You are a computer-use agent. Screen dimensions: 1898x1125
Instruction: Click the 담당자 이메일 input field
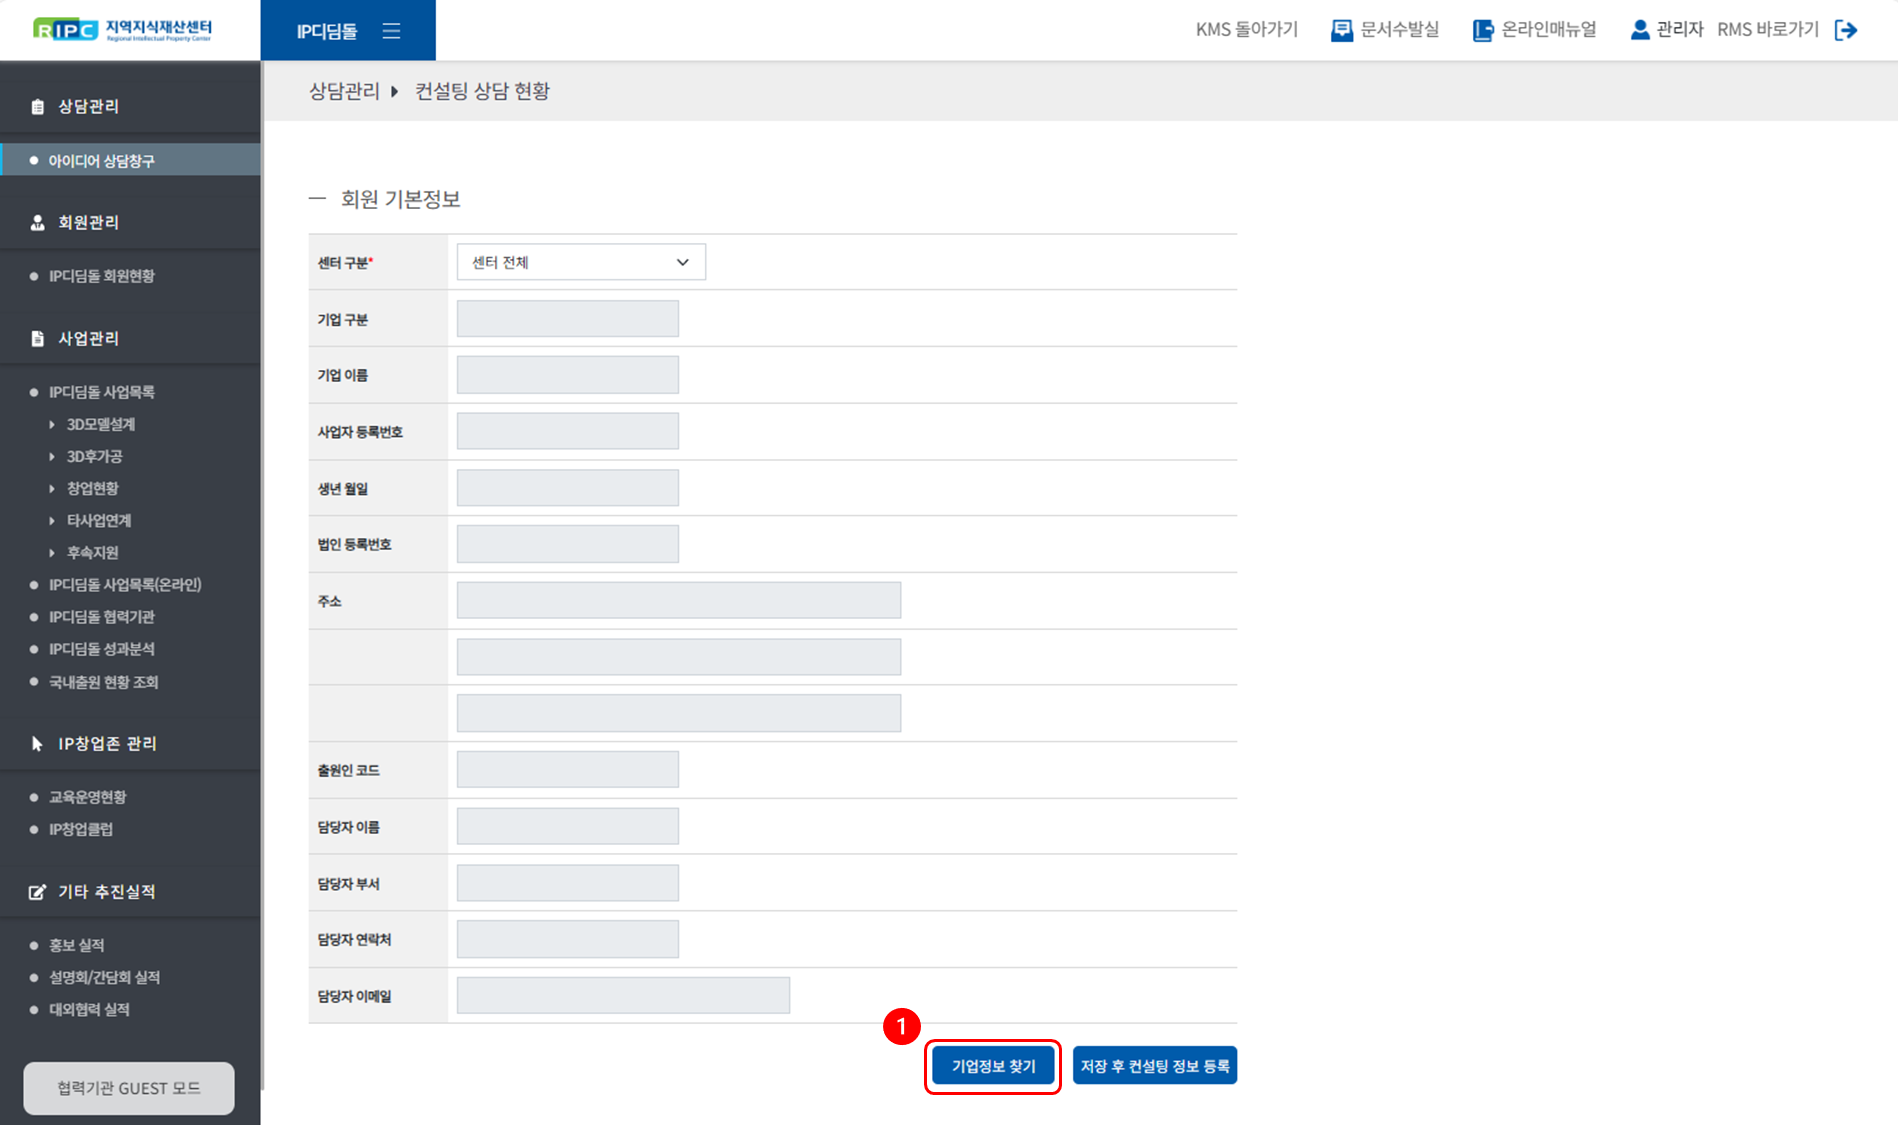tap(623, 996)
